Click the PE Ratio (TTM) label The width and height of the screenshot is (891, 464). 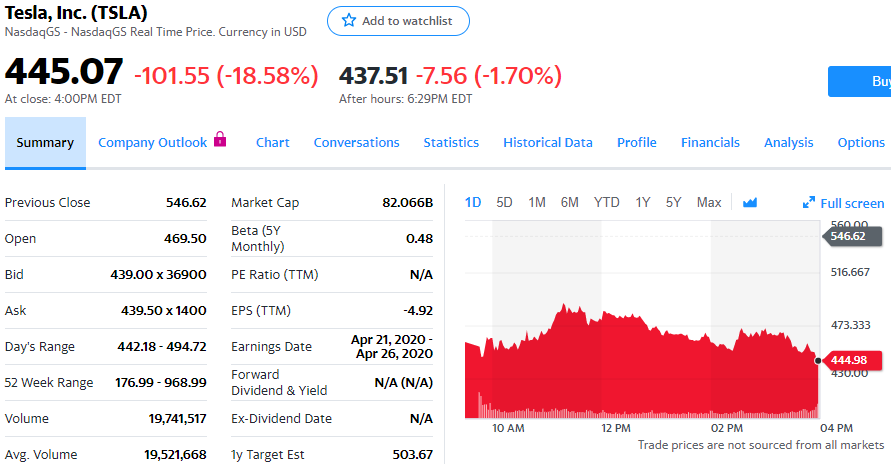pyautogui.click(x=274, y=275)
